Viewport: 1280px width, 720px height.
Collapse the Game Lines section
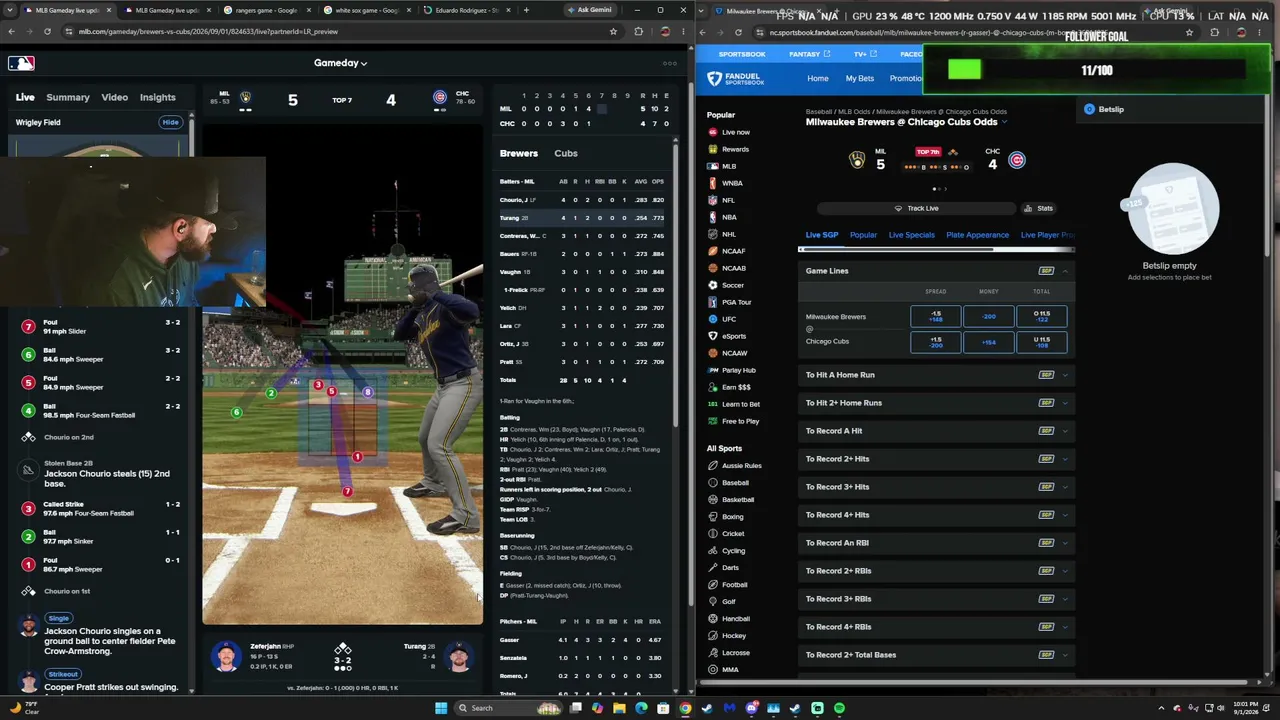[1065, 271]
